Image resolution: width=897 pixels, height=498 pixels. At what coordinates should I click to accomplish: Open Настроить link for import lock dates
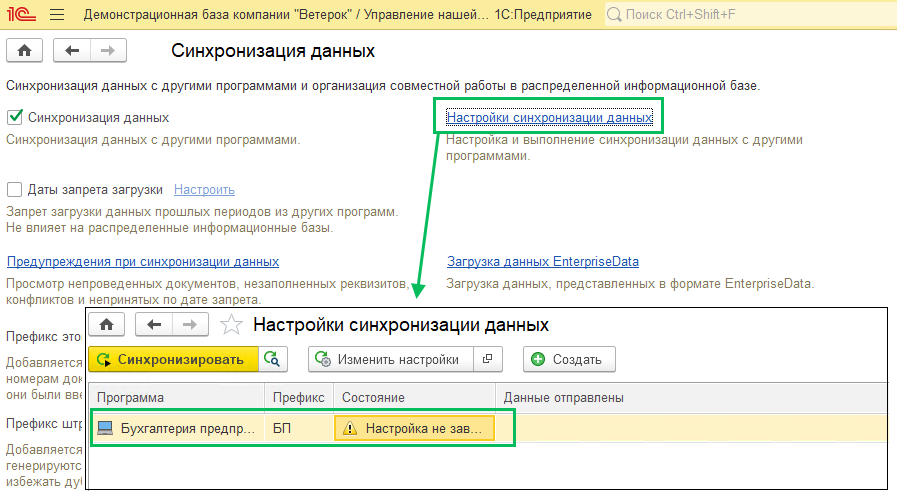coord(204,189)
